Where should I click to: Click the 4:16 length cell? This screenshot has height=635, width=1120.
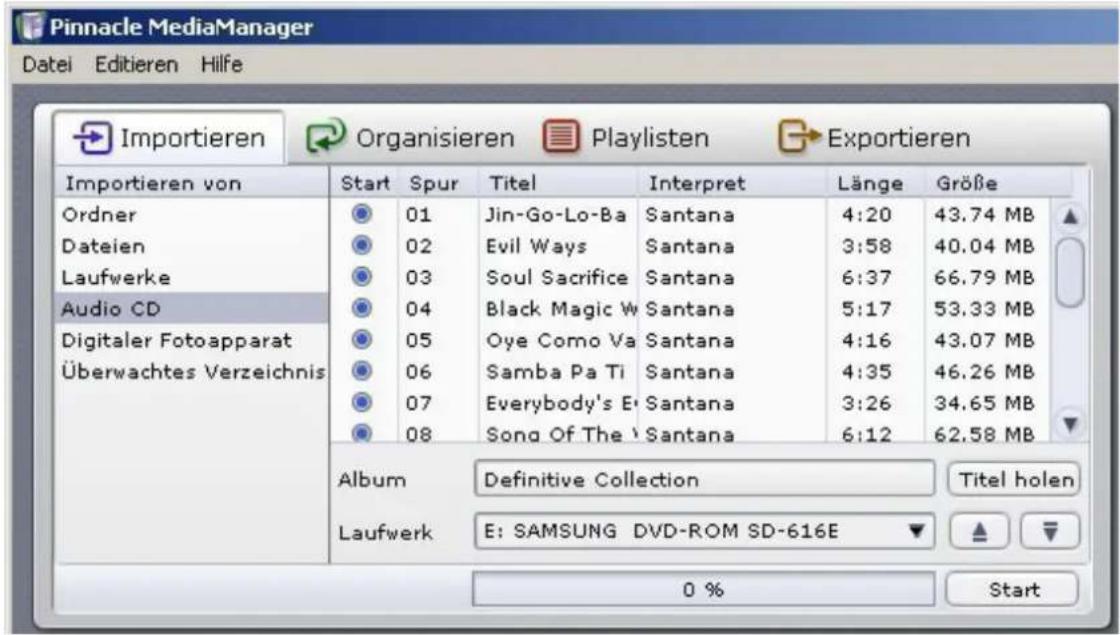coord(866,340)
